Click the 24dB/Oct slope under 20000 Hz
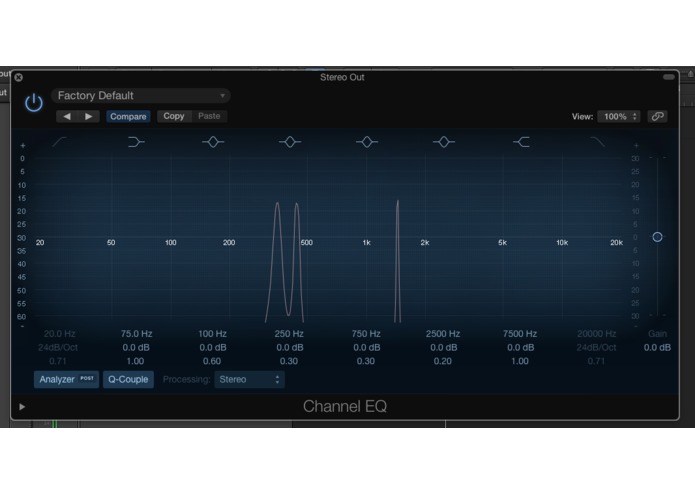695x494 pixels. [596, 348]
